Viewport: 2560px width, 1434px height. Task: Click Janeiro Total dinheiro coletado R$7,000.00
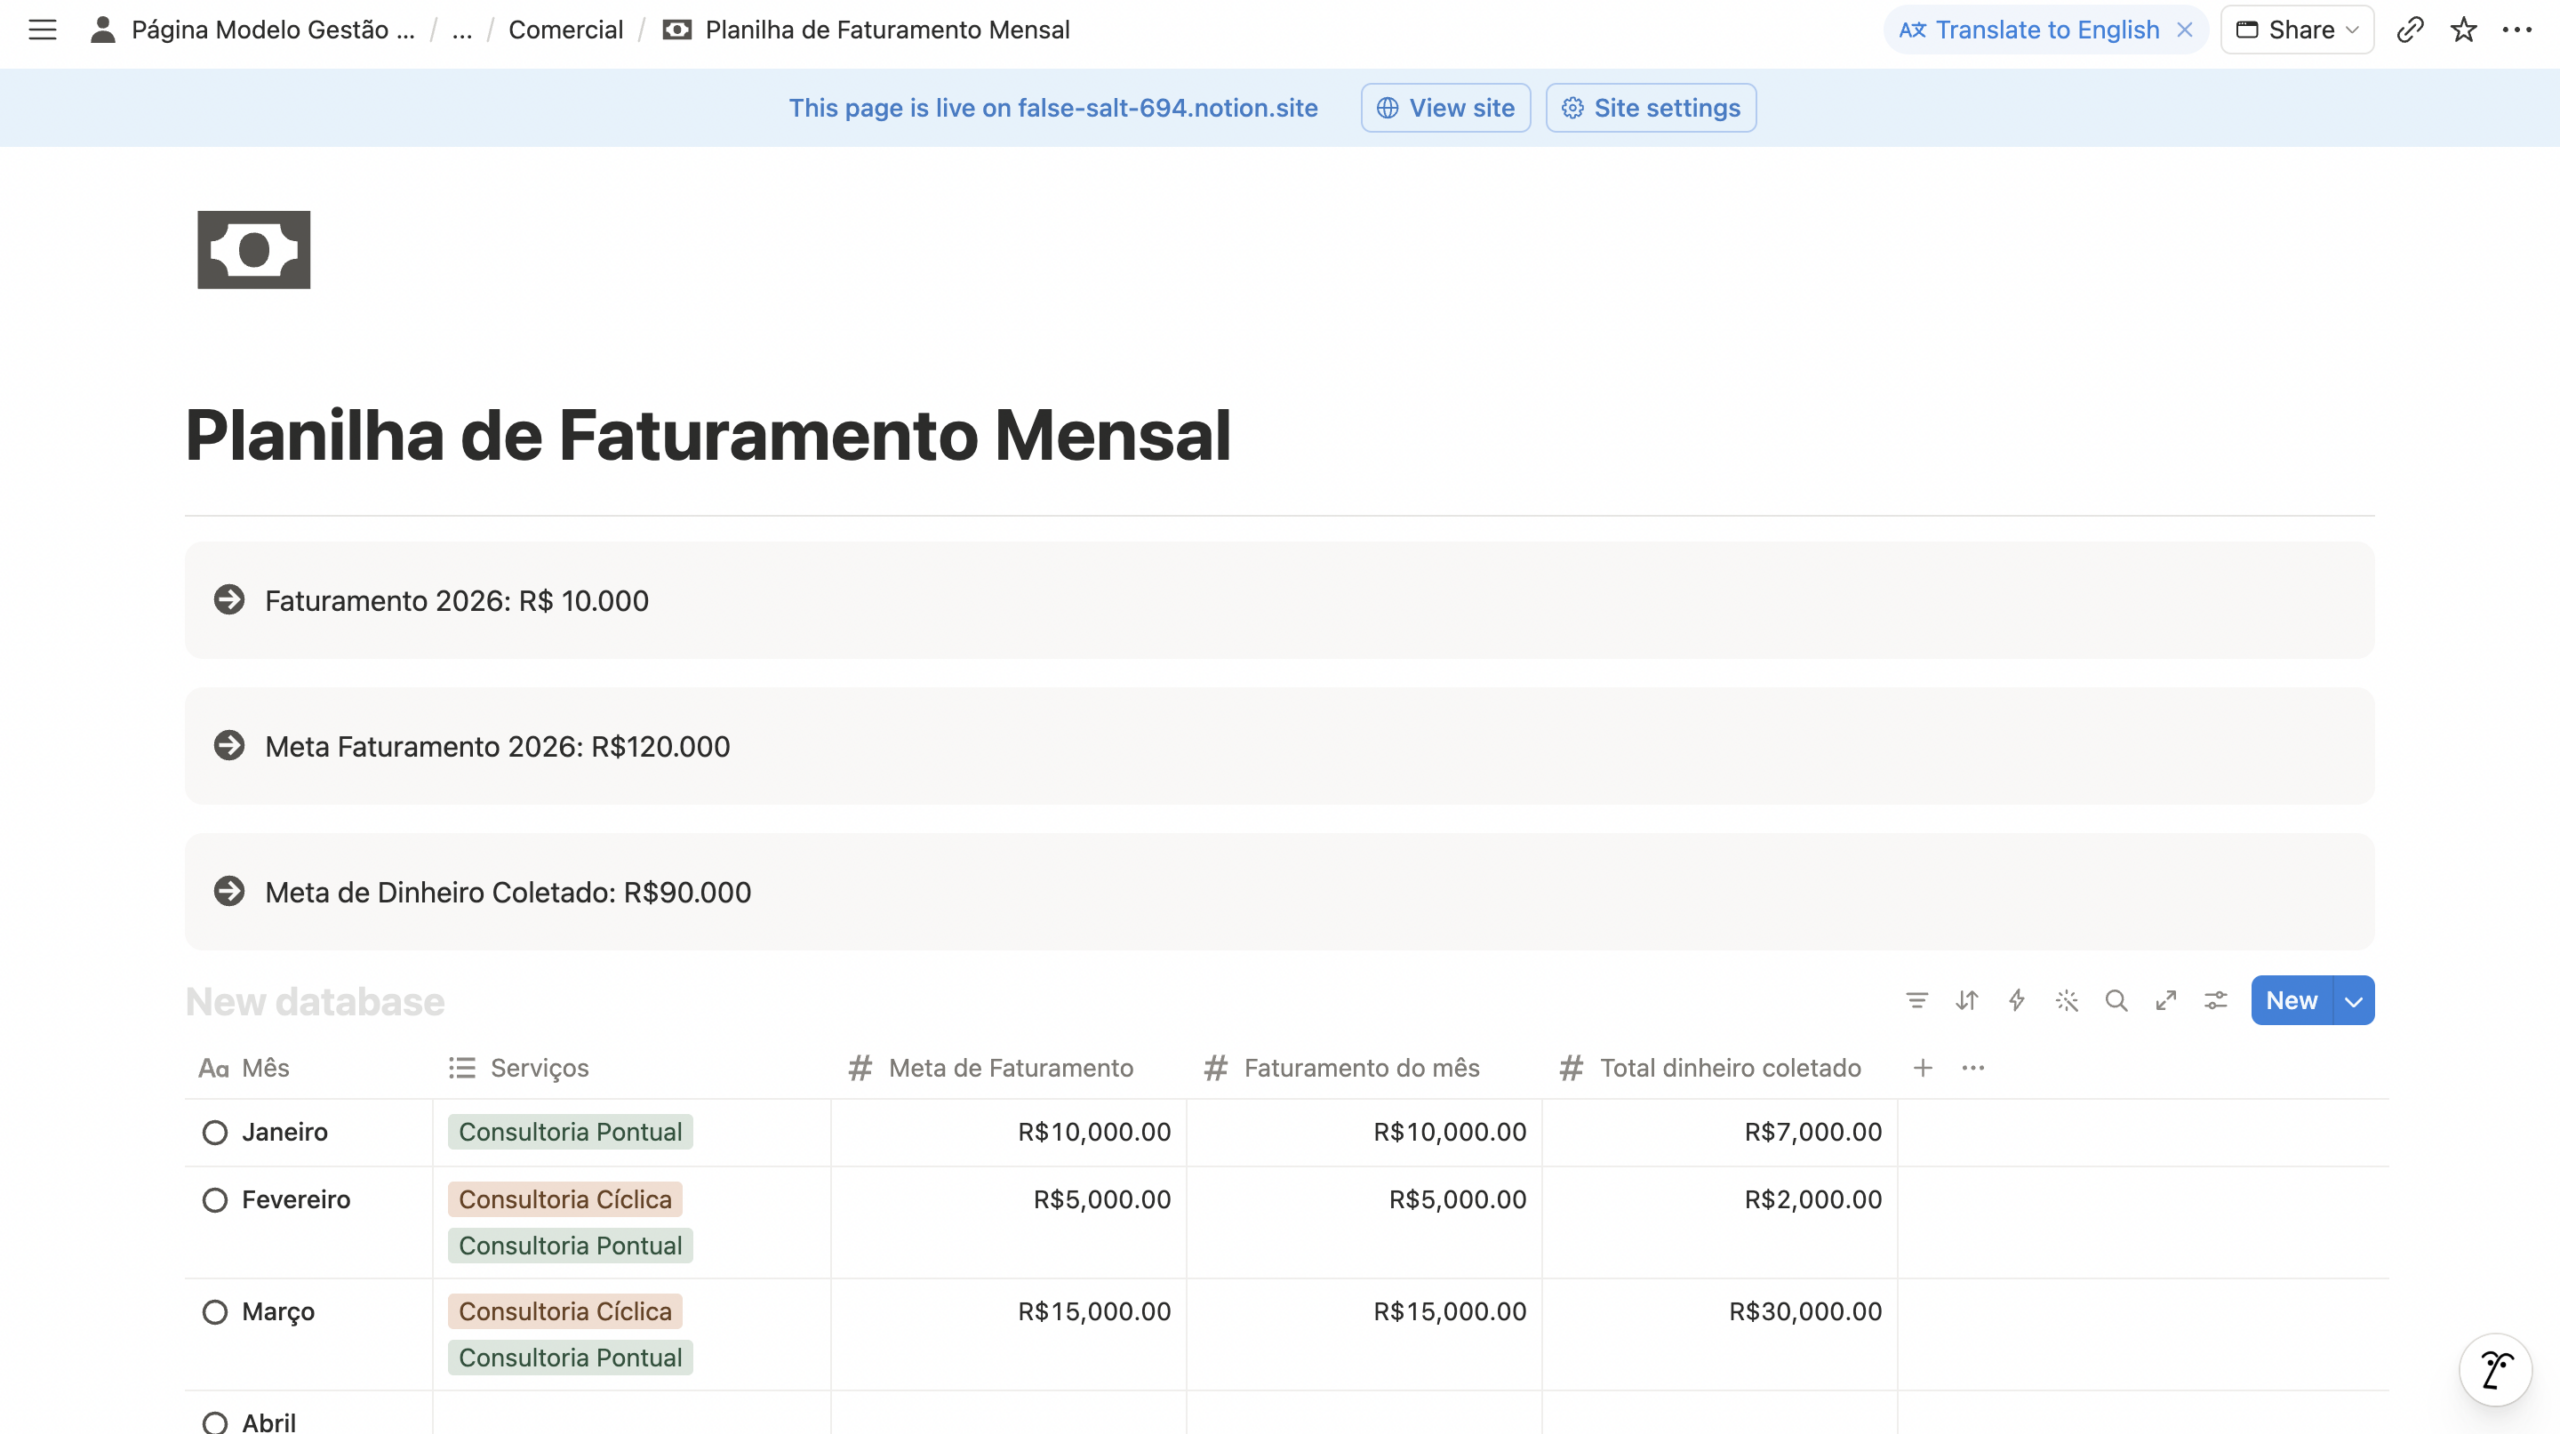pyautogui.click(x=1813, y=1132)
